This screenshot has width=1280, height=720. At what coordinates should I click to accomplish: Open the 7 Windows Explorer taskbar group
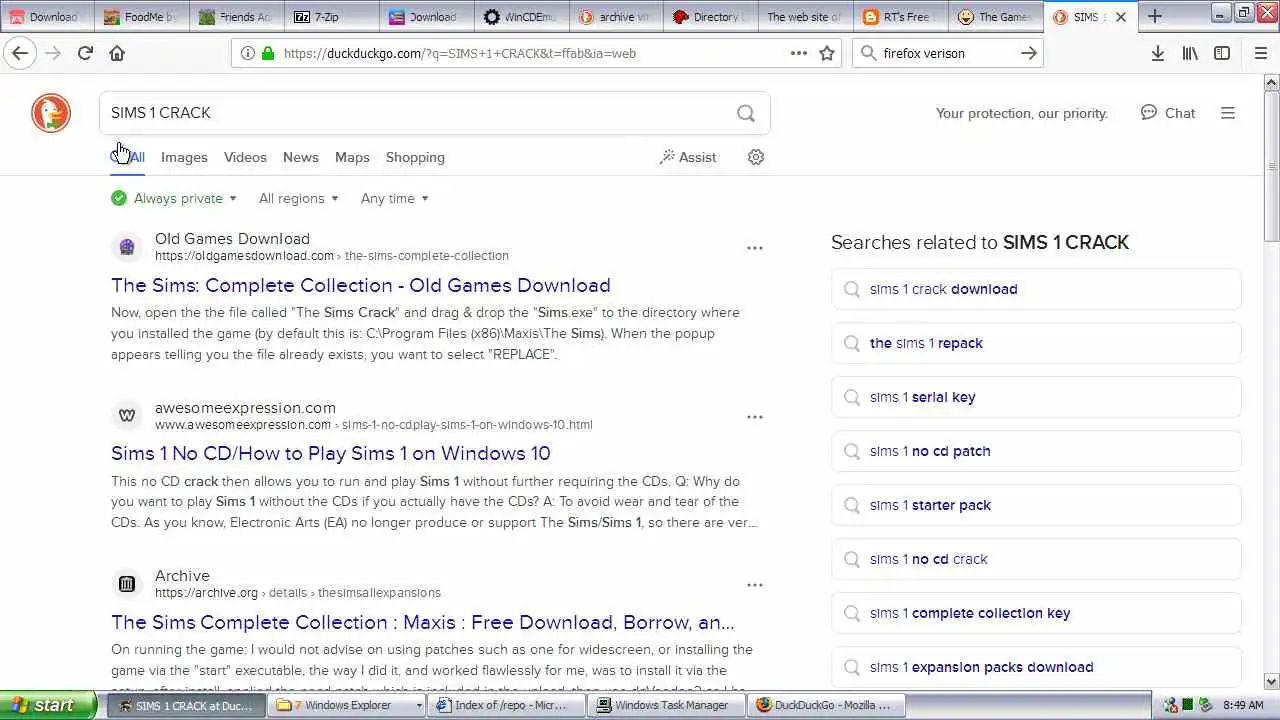[x=348, y=705]
